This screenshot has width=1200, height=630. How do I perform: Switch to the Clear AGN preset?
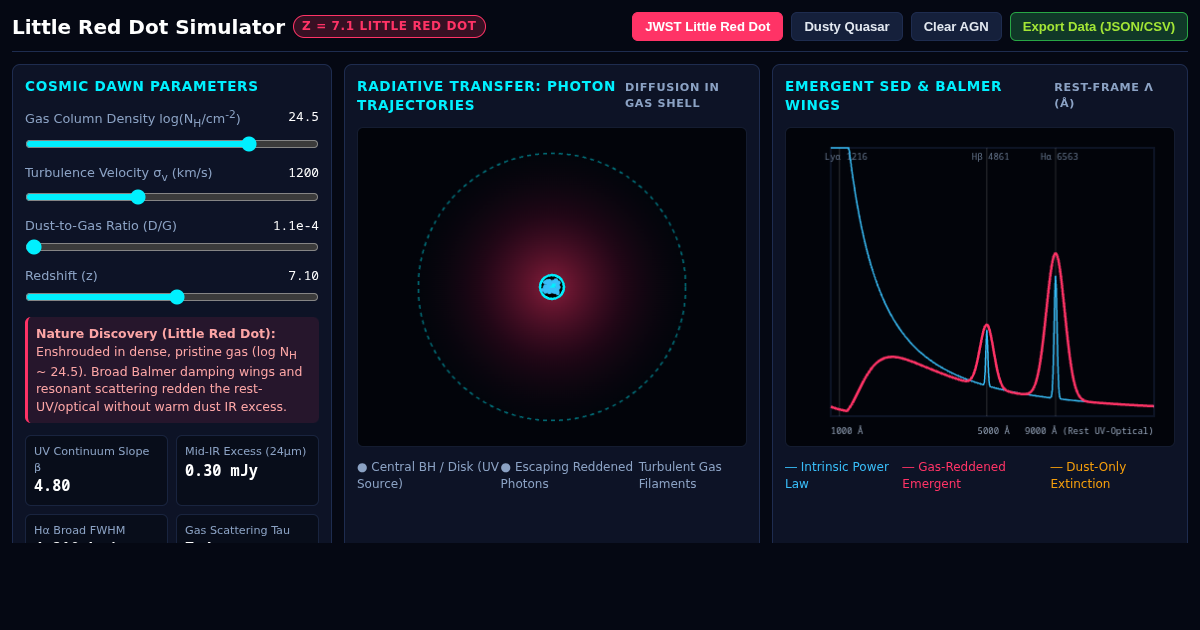pos(956,27)
